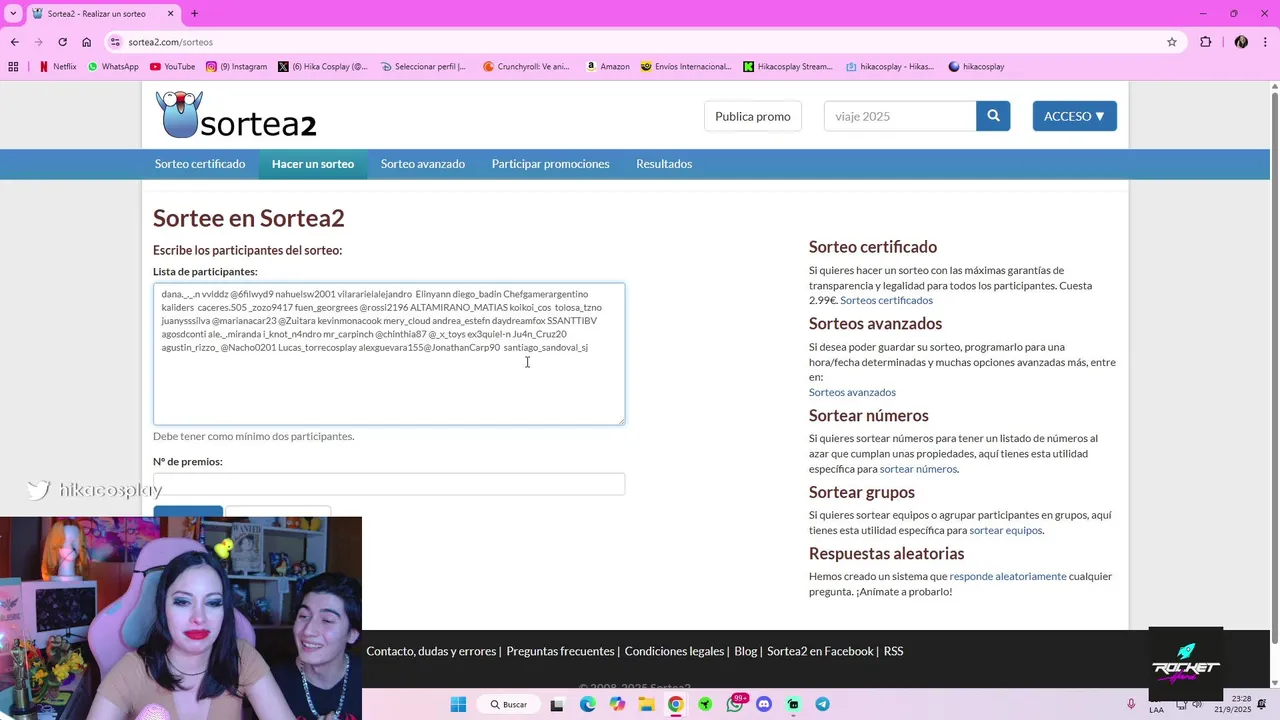1280x720 pixels.
Task: Open YouTube bookmark
Action: pyautogui.click(x=172, y=67)
